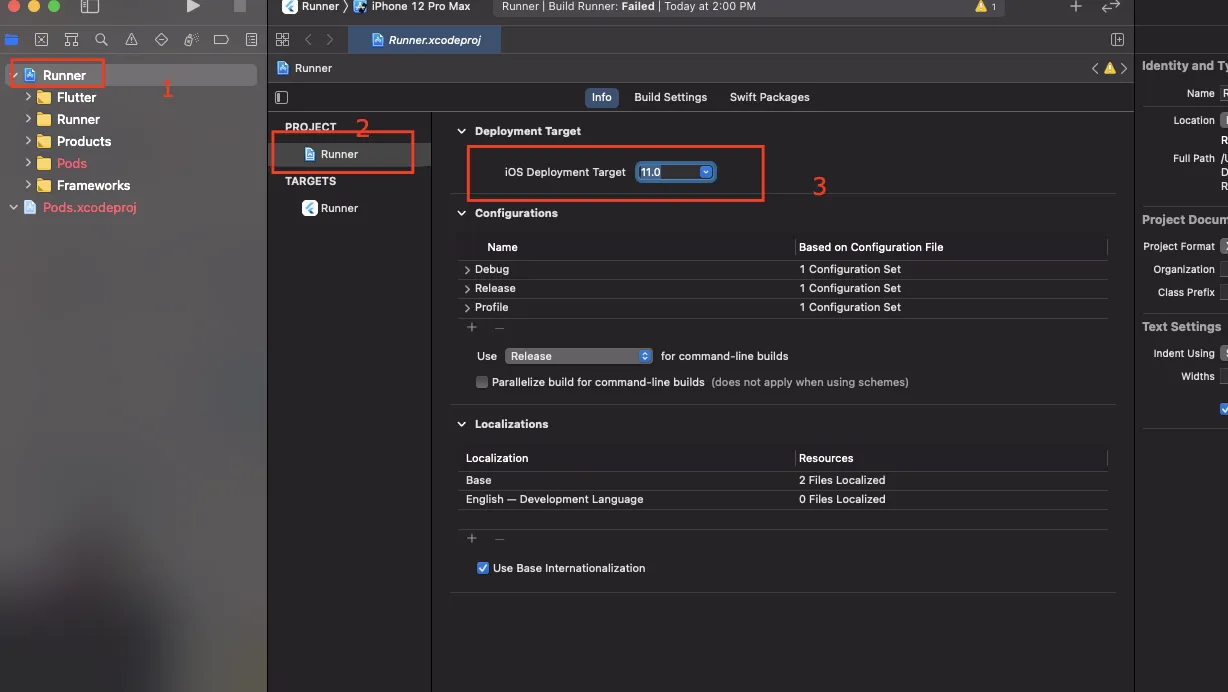Open the Source Control navigator
This screenshot has width=1228, height=692.
41,40
